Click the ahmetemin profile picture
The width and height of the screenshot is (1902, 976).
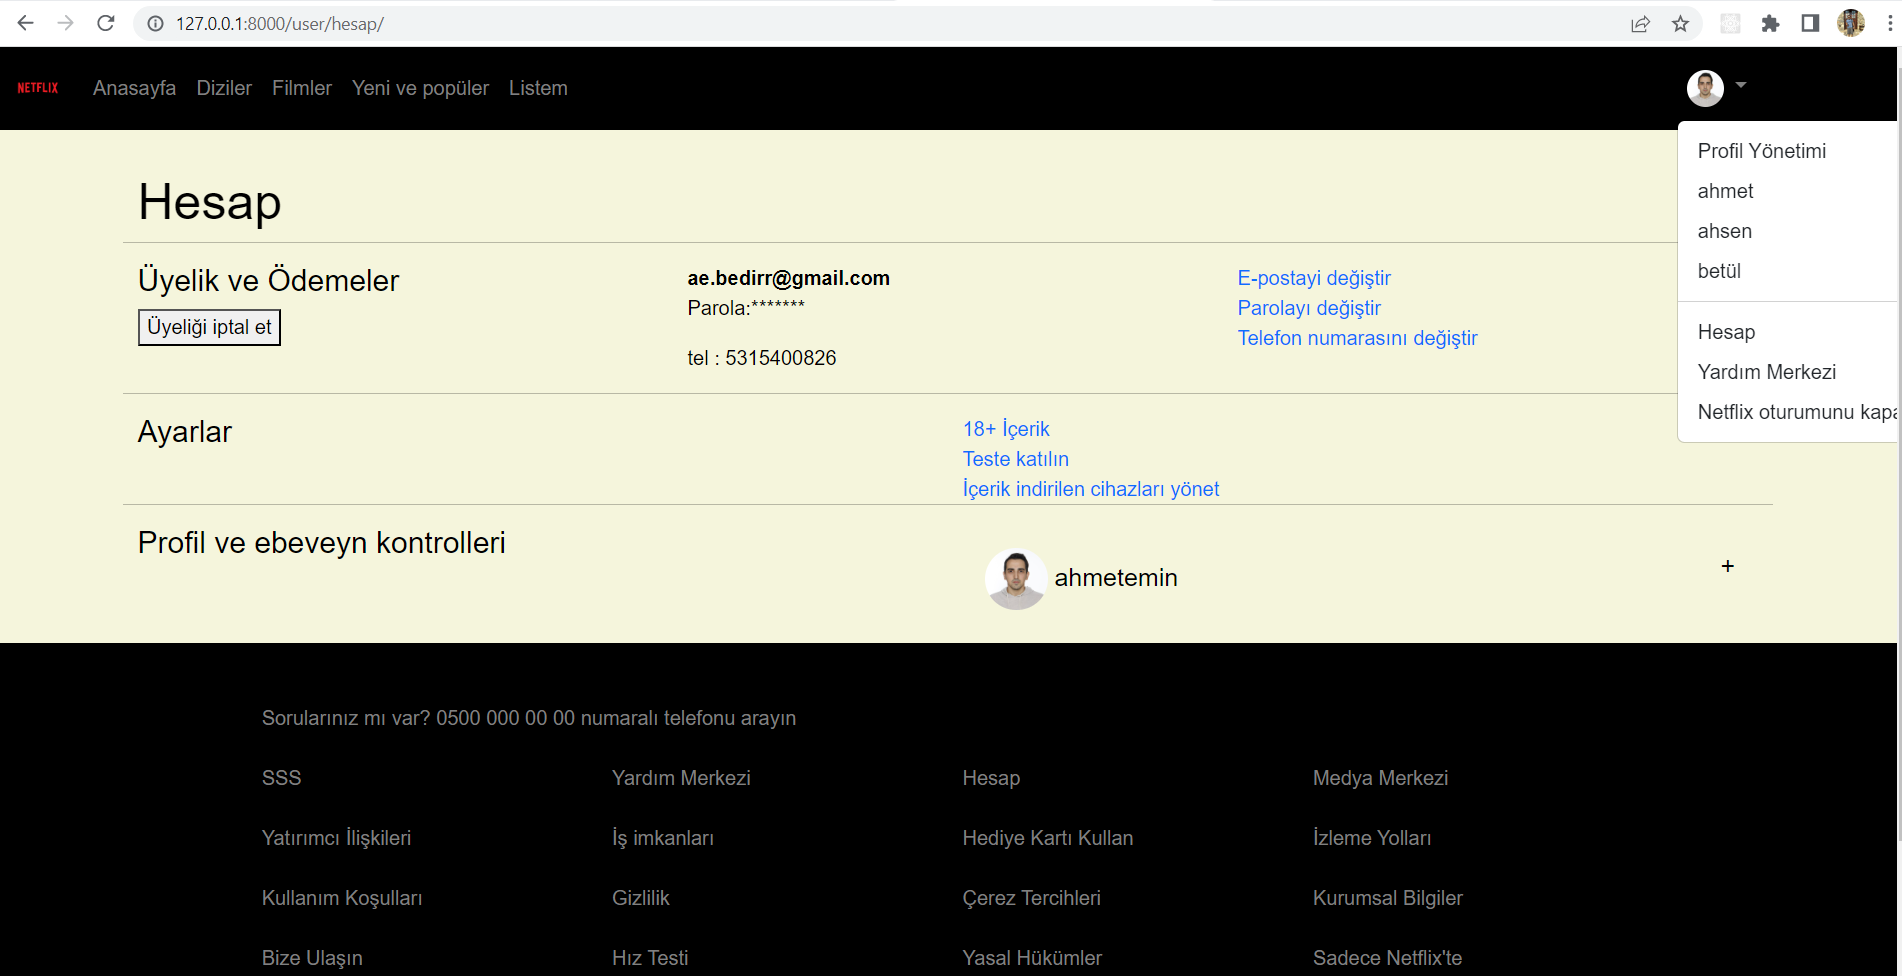1016,578
